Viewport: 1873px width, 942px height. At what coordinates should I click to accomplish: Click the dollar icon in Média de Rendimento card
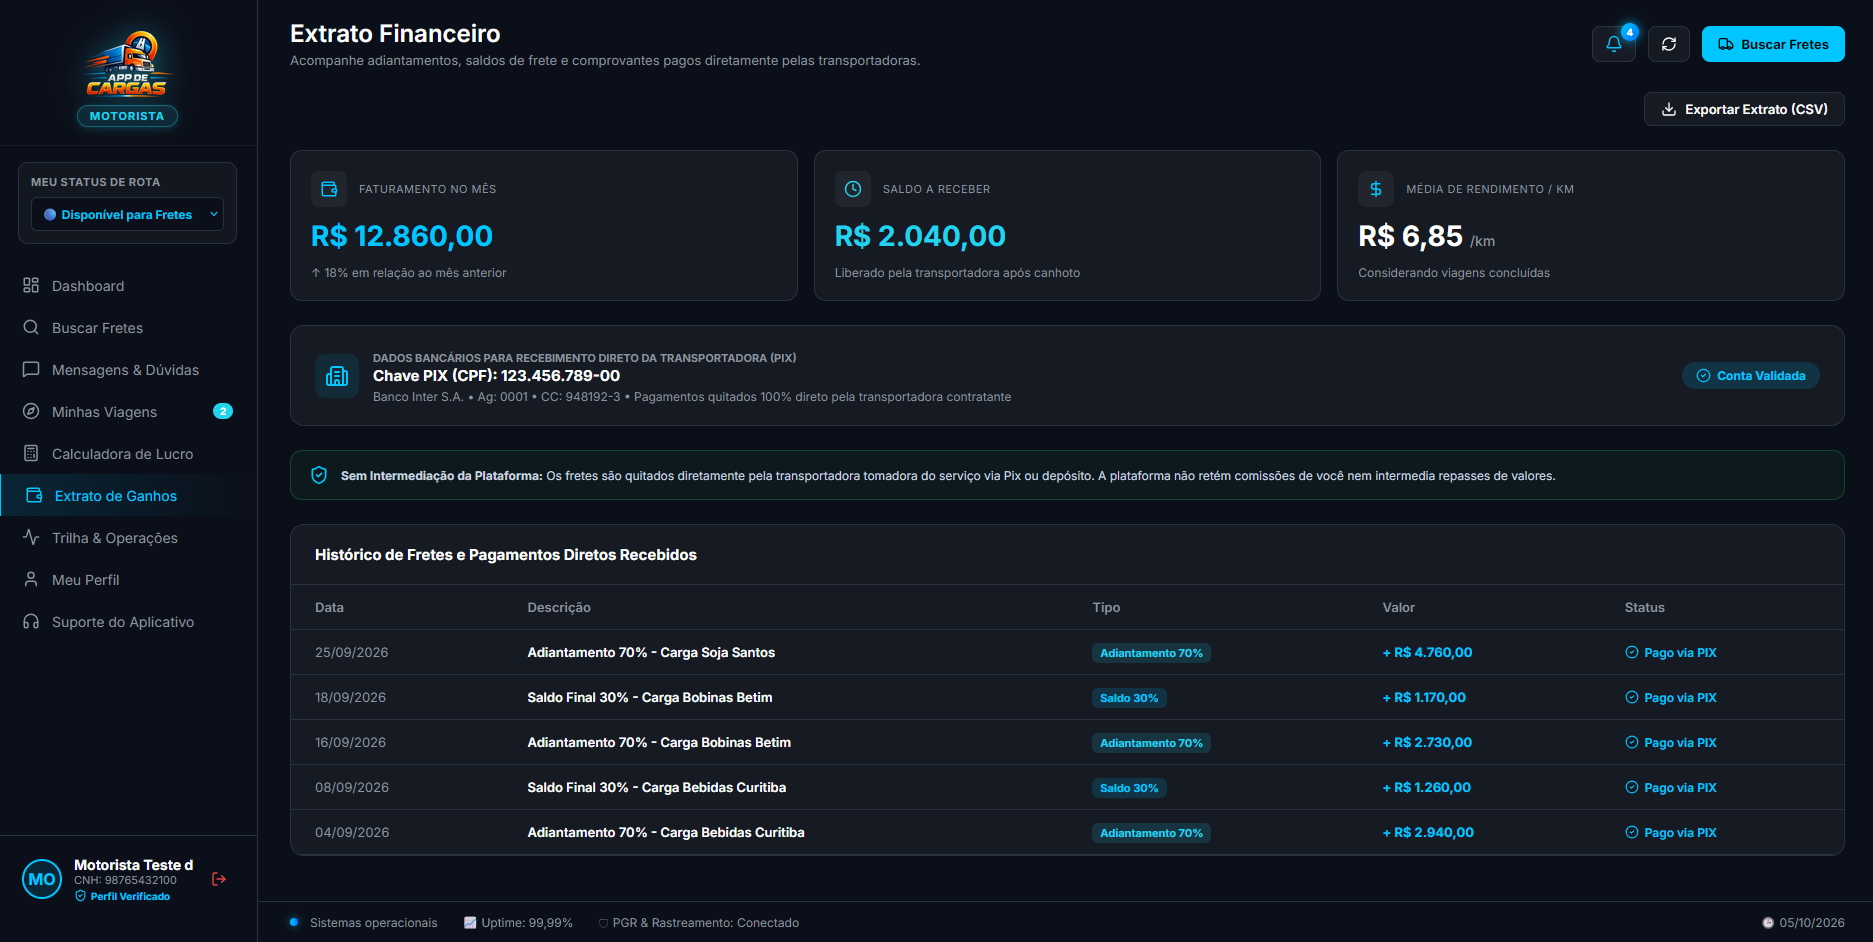click(x=1376, y=189)
